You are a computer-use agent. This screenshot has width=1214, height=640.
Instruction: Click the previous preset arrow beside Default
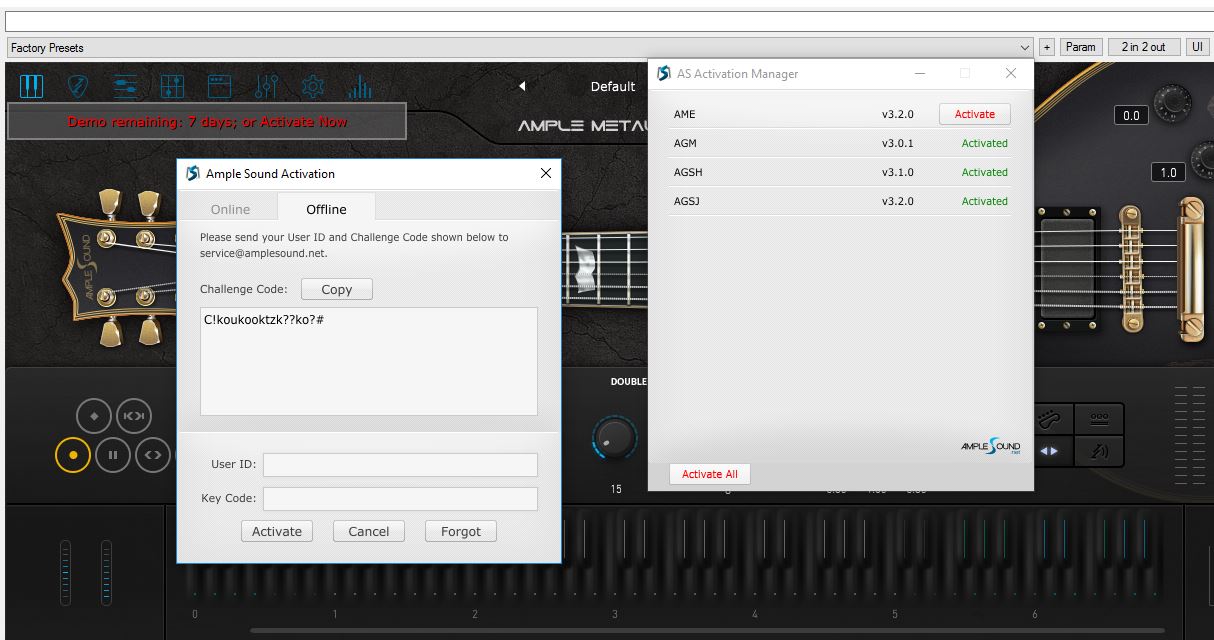522,86
